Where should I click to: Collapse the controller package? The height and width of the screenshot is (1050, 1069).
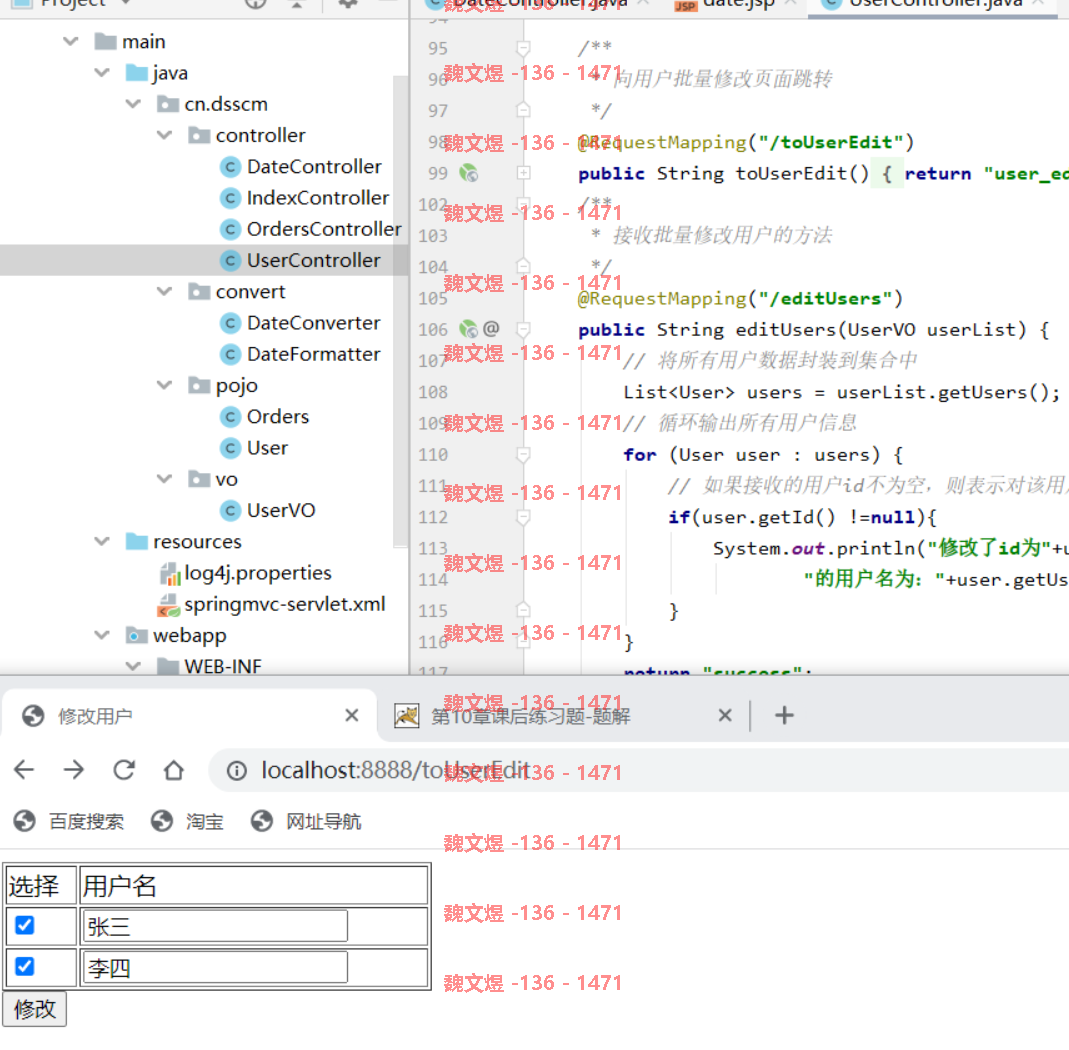(x=165, y=136)
